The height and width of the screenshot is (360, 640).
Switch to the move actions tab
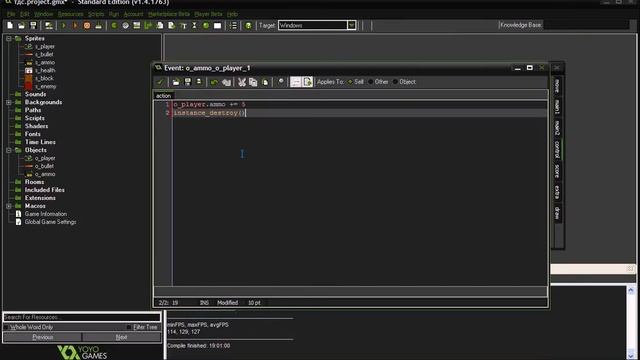557,86
